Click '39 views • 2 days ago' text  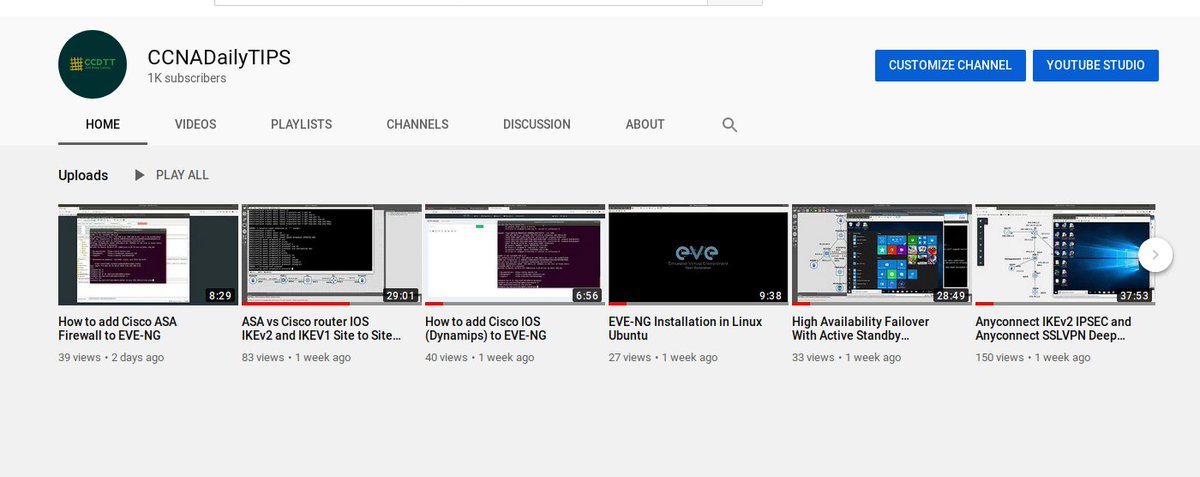coord(112,357)
